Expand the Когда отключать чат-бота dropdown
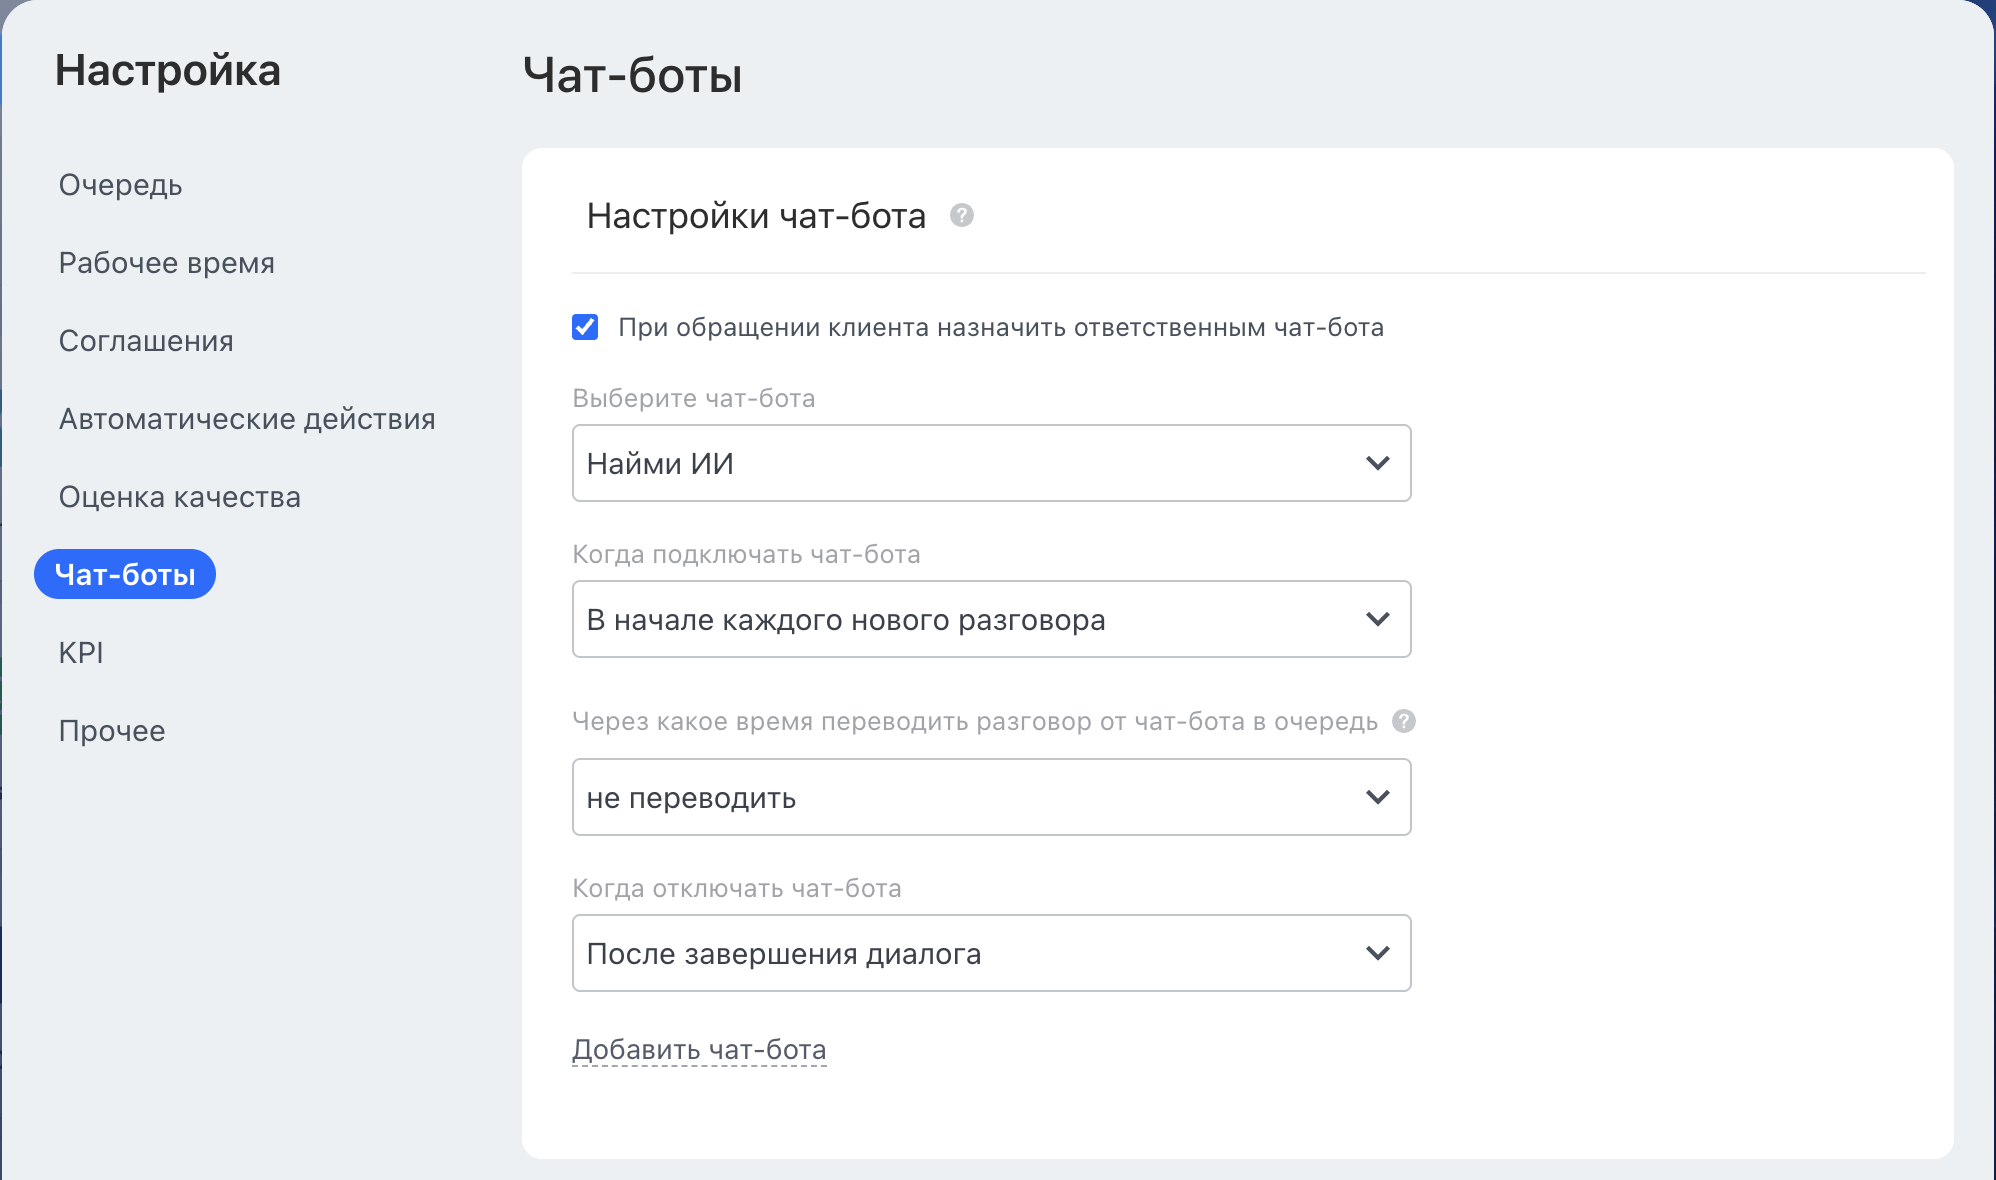Viewport: 1996px width, 1180px height. pyautogui.click(x=990, y=953)
